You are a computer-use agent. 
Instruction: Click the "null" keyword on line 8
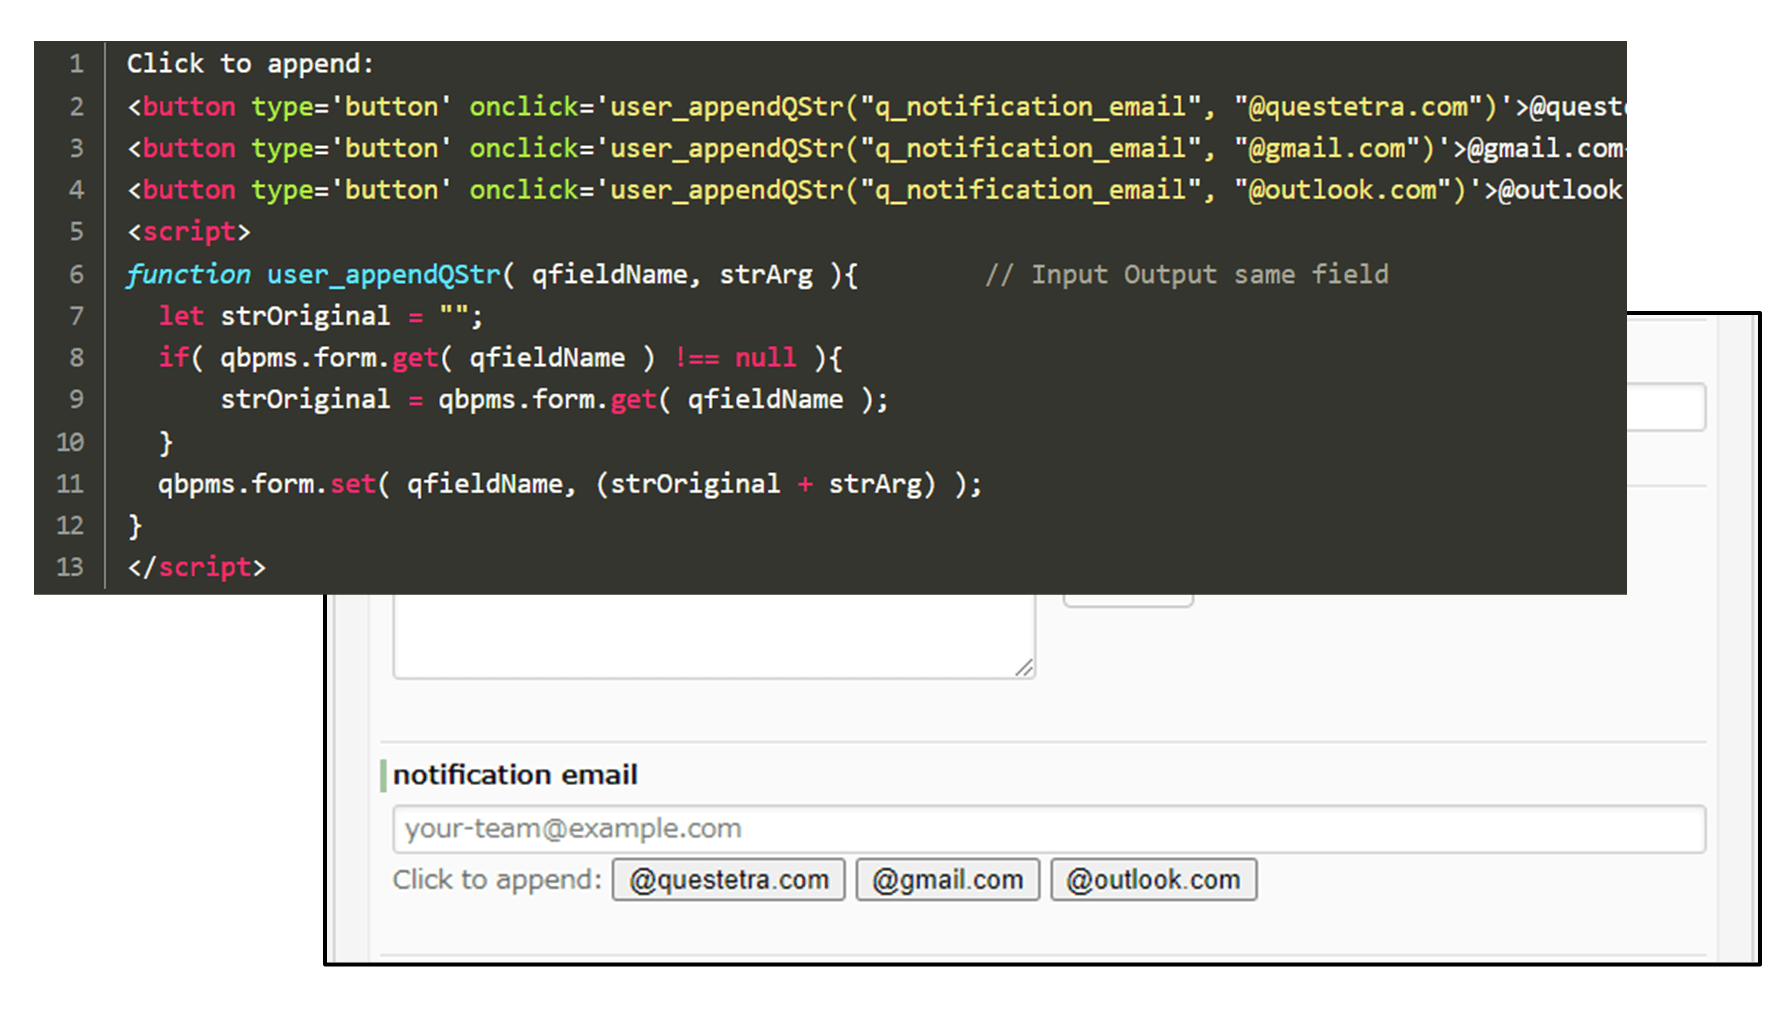coord(765,358)
